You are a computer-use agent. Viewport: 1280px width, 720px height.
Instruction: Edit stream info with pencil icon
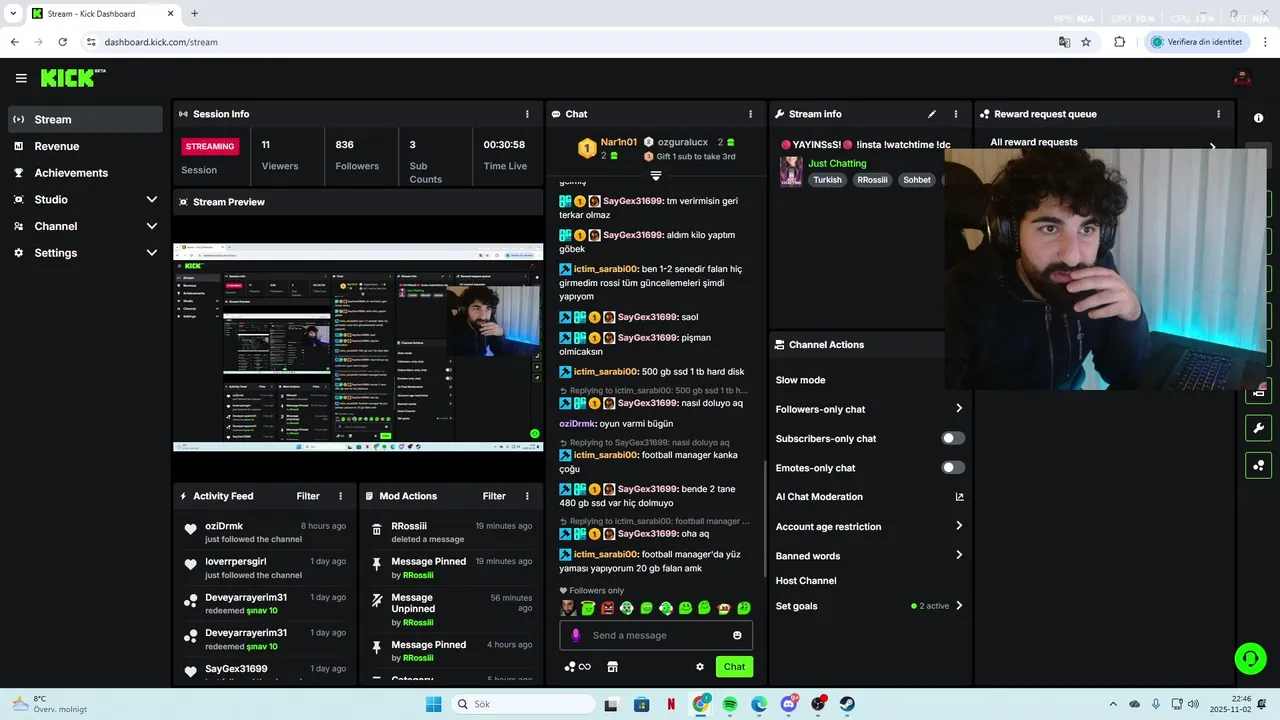pos(932,114)
